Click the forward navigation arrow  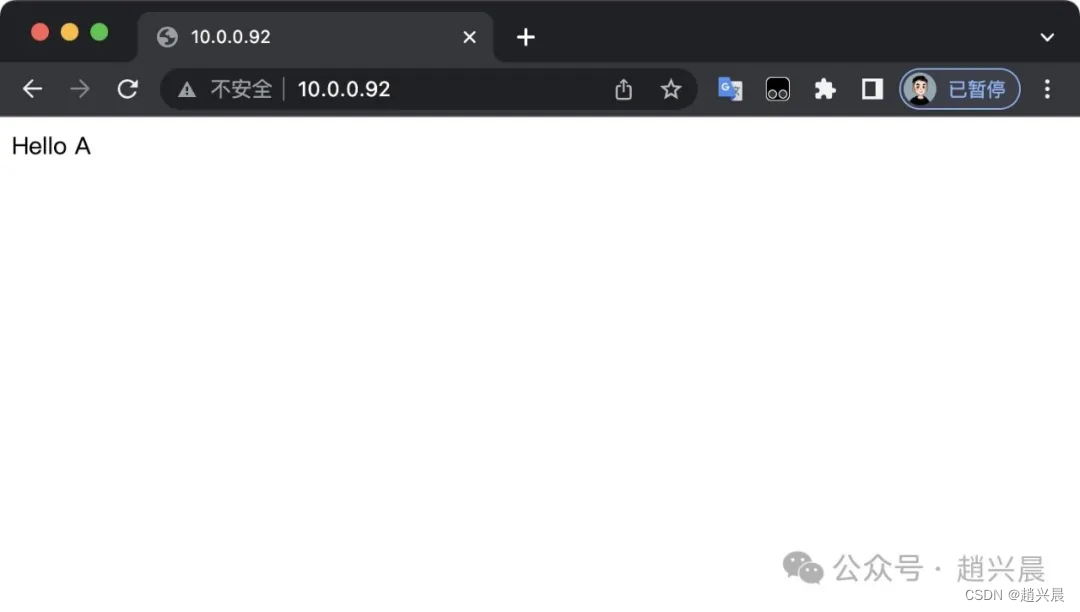coord(80,89)
